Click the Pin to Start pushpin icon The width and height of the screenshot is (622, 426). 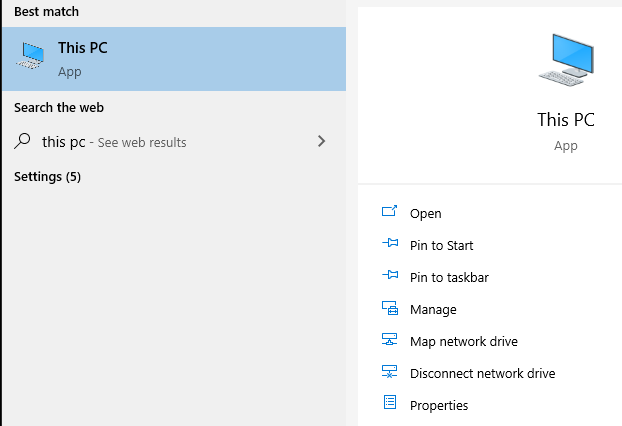[390, 242]
